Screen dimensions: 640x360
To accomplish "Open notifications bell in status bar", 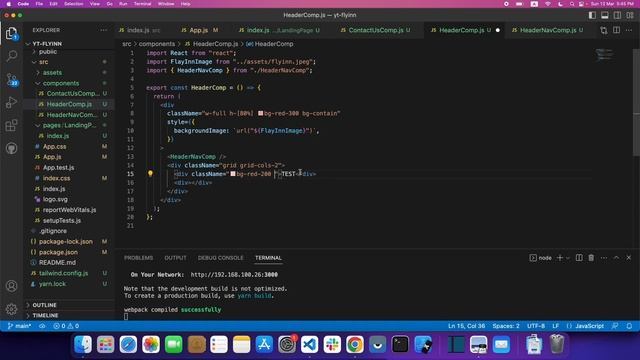I will (629, 326).
